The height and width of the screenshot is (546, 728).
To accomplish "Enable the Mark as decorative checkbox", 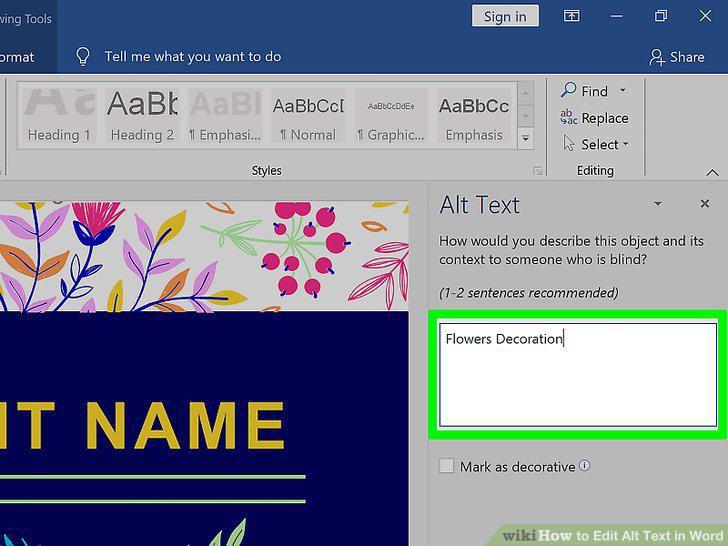I will [x=446, y=466].
